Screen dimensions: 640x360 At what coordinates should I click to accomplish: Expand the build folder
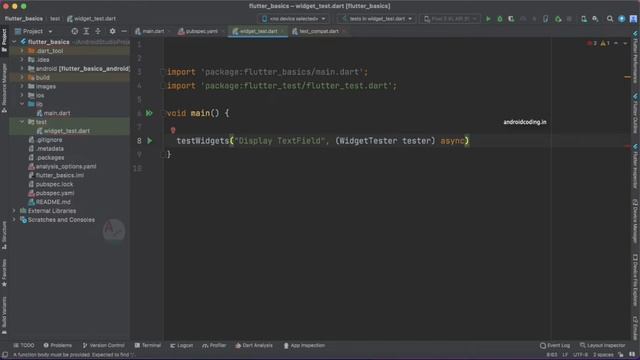click(22, 77)
